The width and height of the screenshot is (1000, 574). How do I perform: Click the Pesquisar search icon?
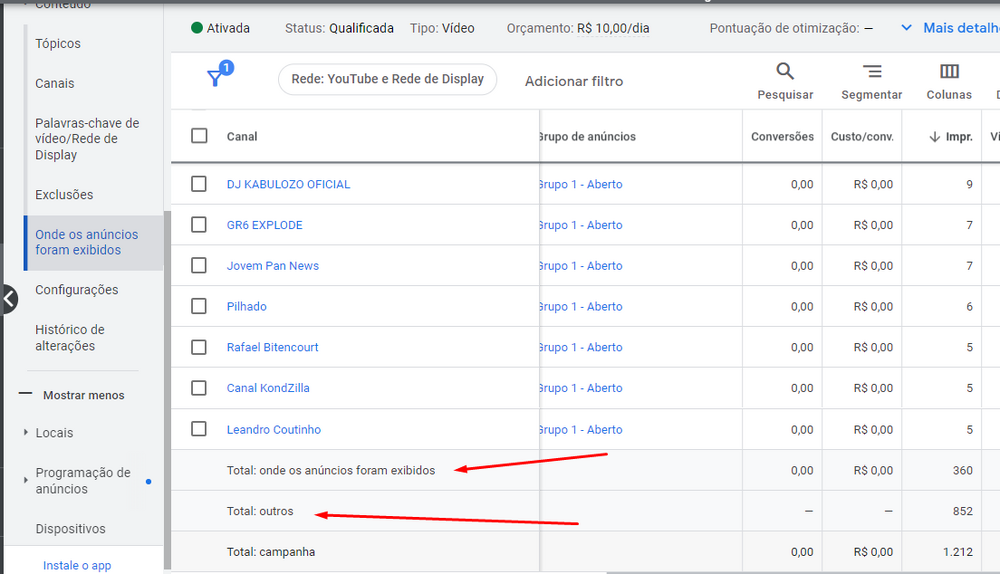pyautogui.click(x=785, y=71)
